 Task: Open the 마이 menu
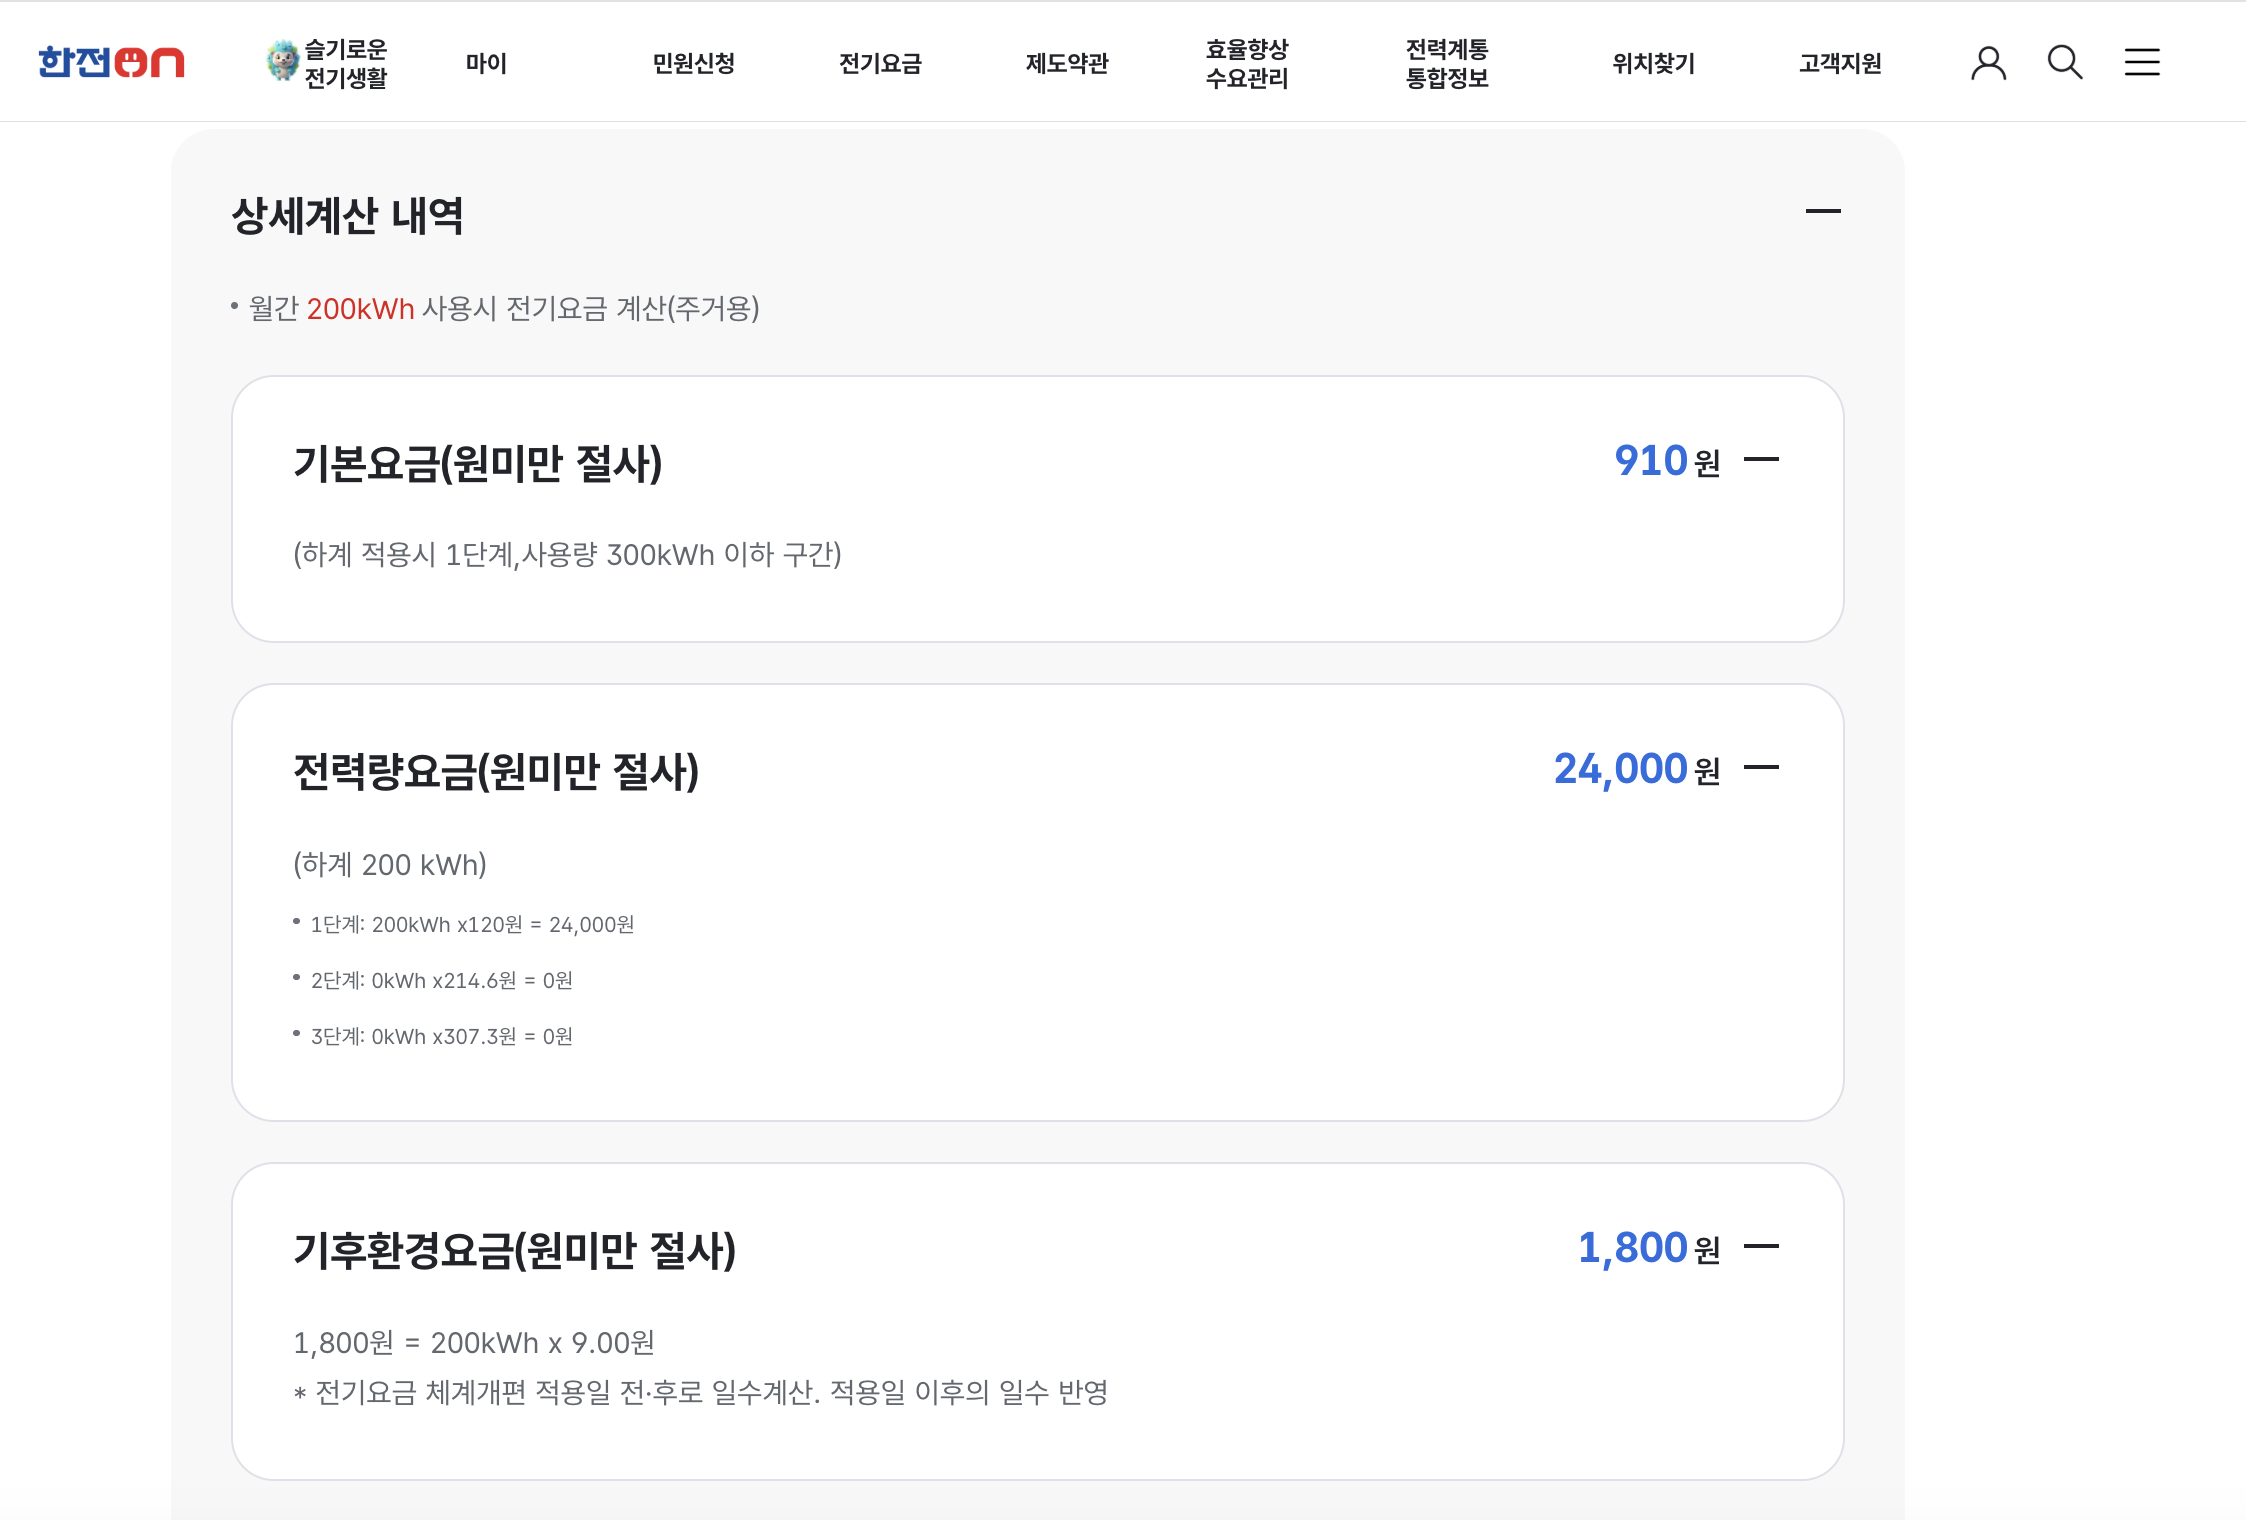click(x=486, y=64)
